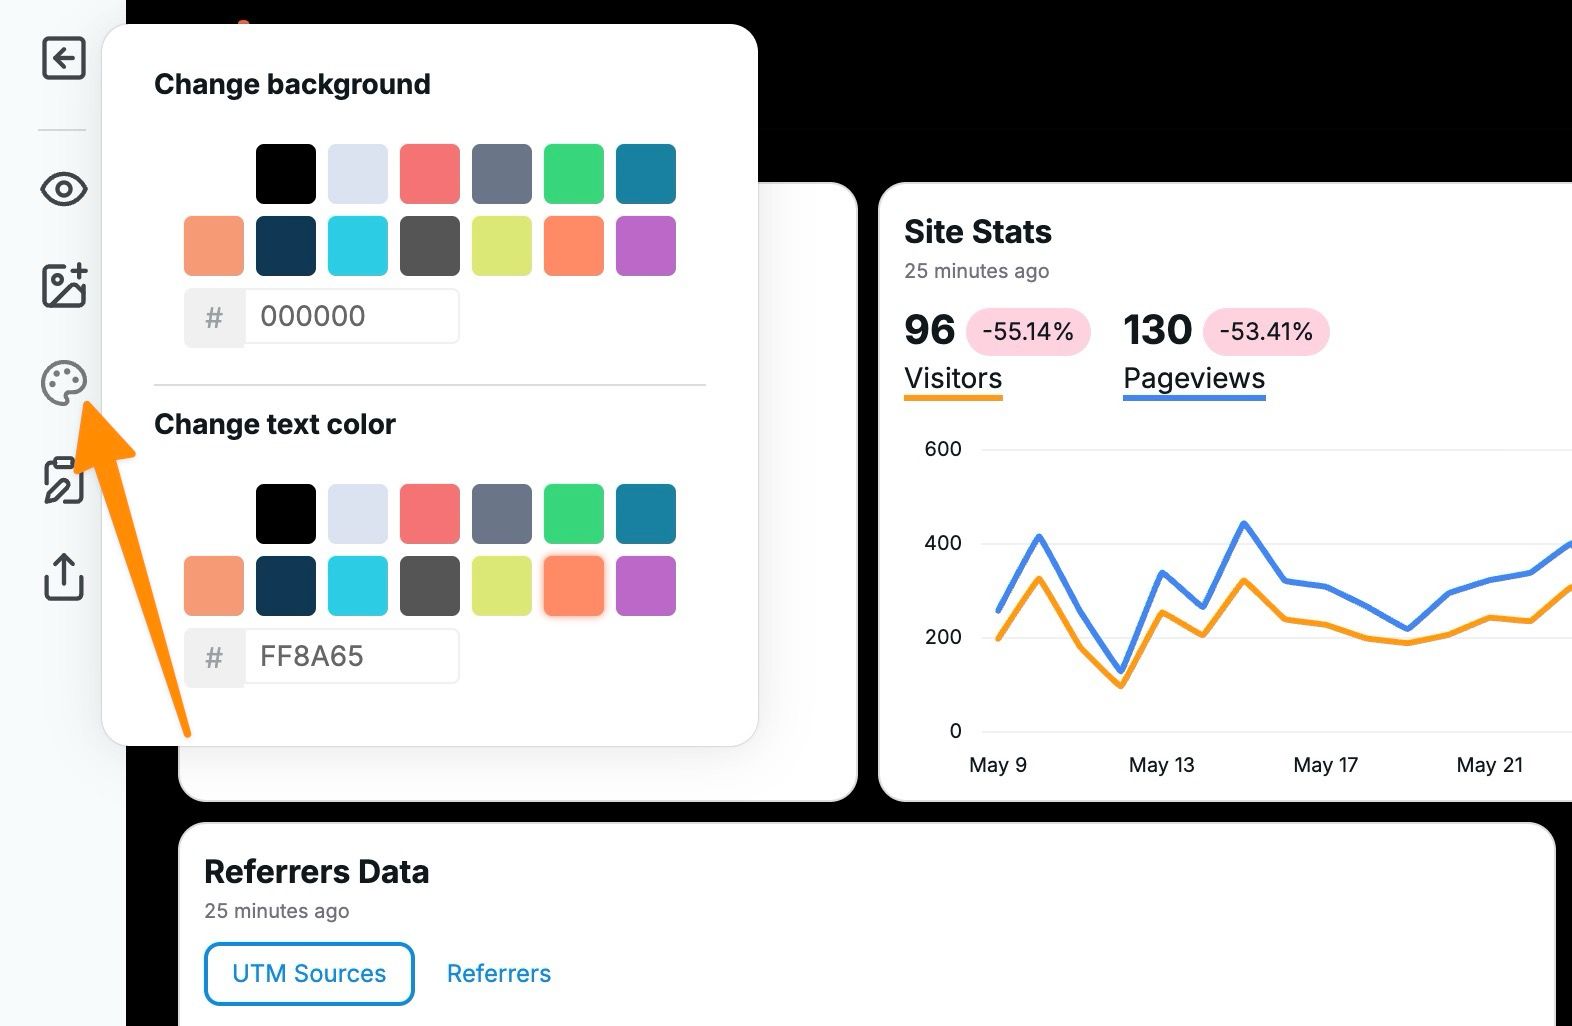Choose yellow swatch under Change text color
Screen dimensions: 1572x1026
502,586
